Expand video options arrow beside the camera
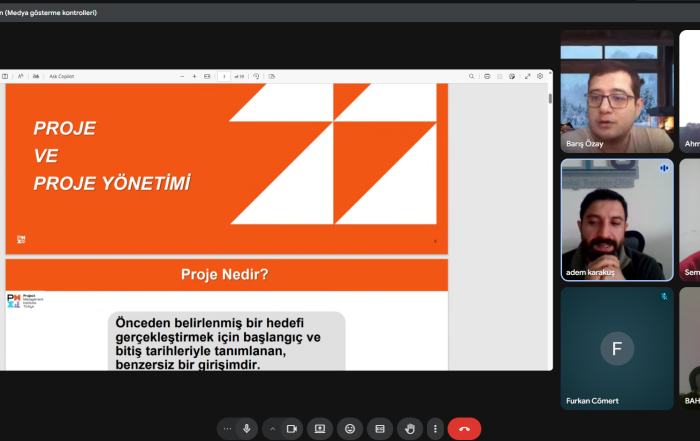This screenshot has height=441, width=700. tap(271, 429)
